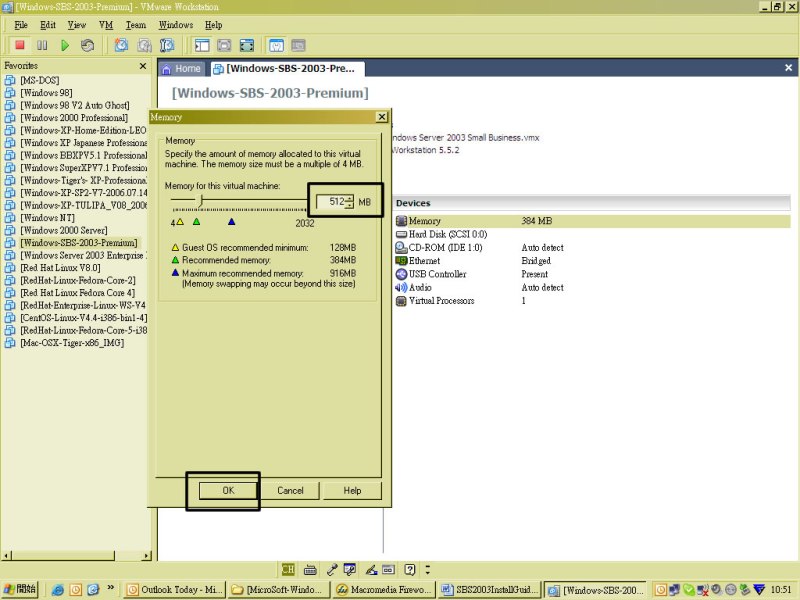Click the Snapshot Manager toolbar icon
This screenshot has height=600, width=800.
tap(167, 45)
